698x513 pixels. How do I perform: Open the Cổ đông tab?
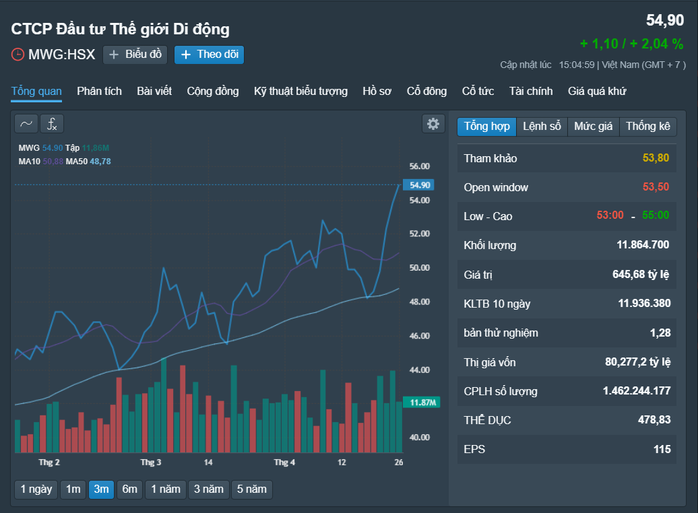[x=426, y=91]
